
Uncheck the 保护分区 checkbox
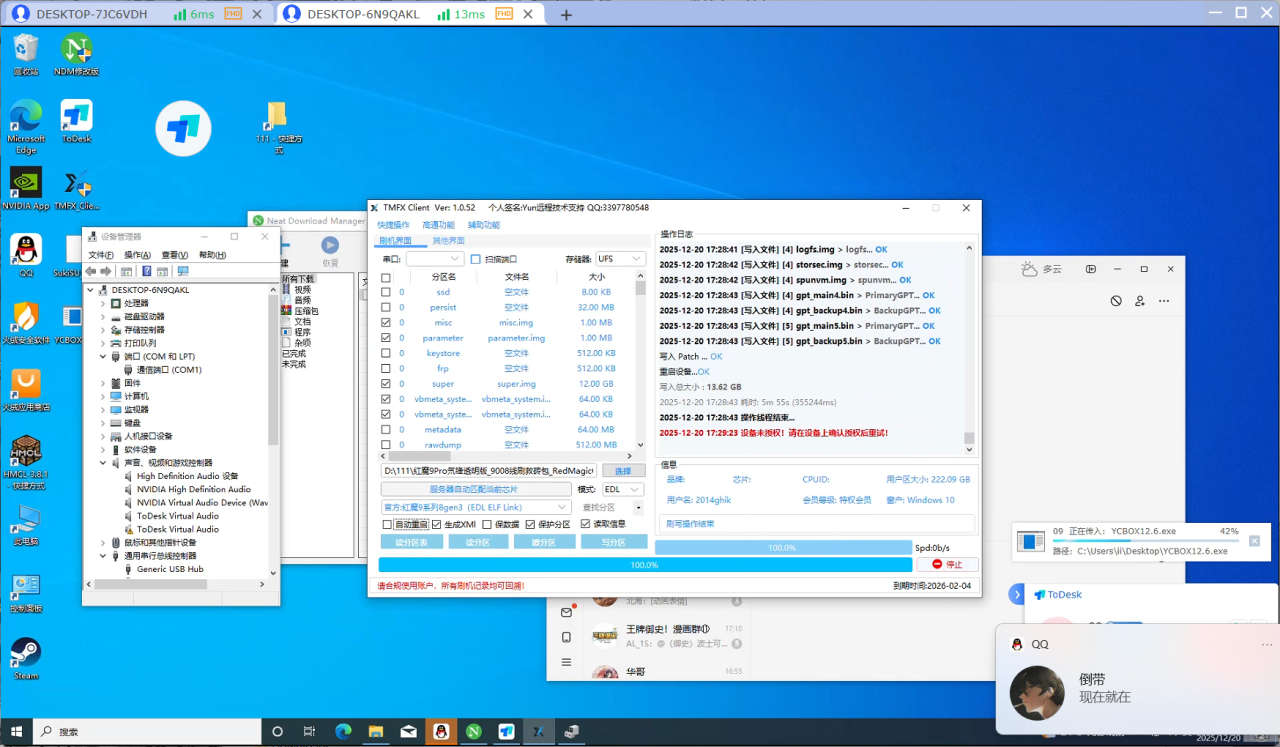tap(530, 524)
